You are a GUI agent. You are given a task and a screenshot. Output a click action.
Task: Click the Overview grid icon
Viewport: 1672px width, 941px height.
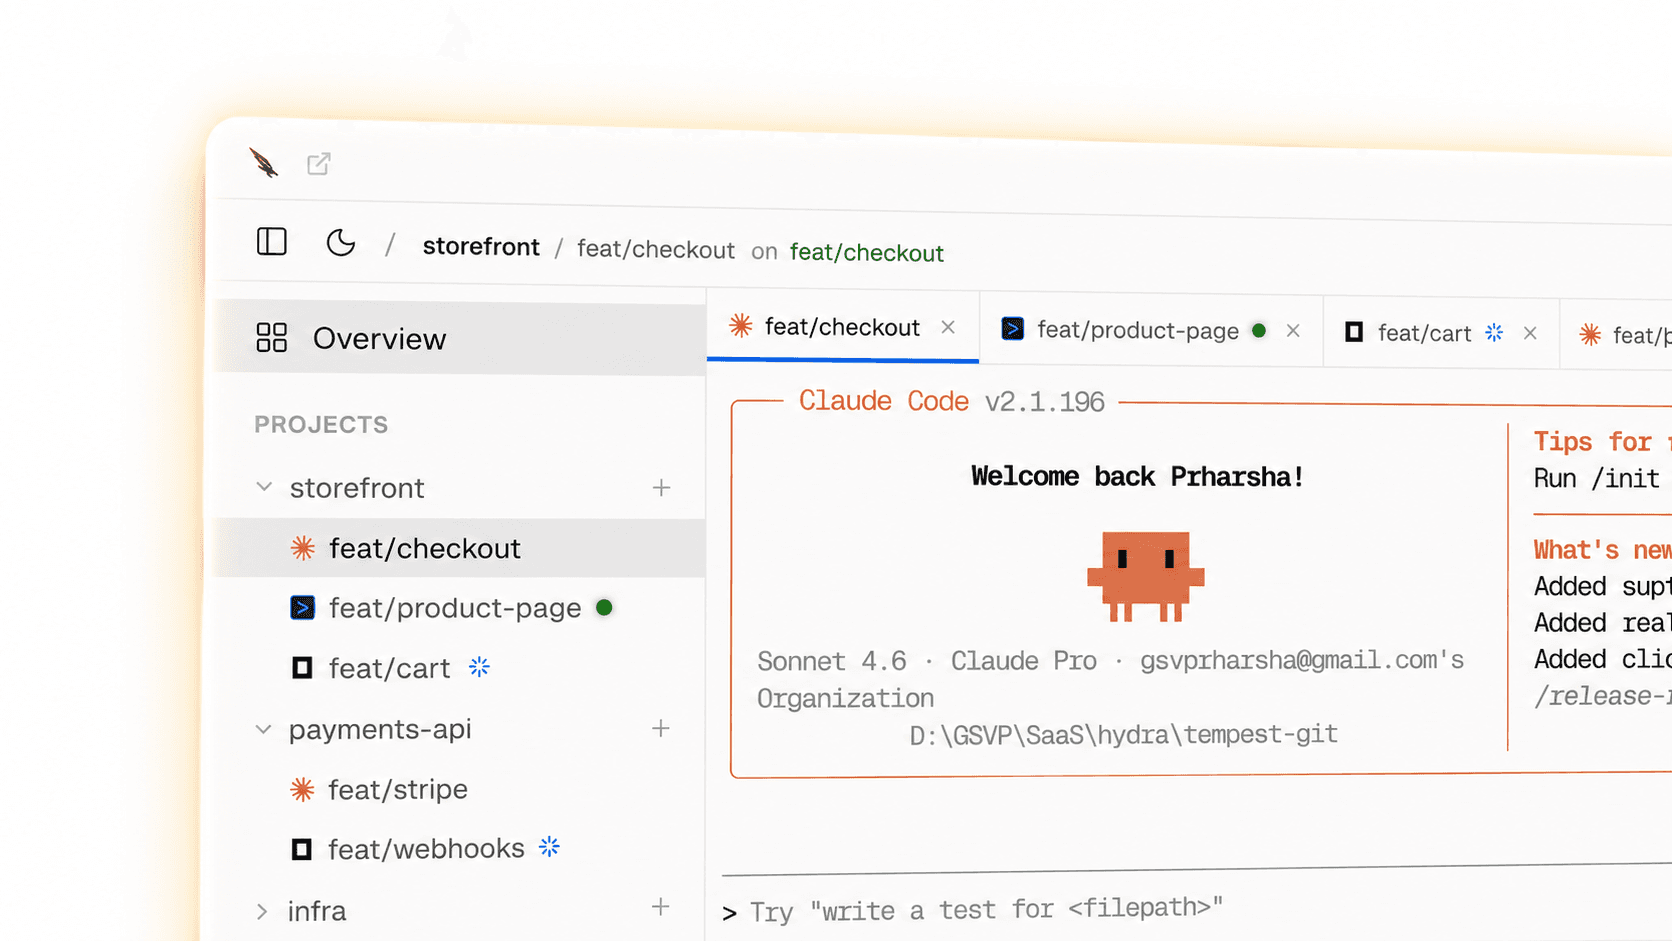tap(271, 337)
